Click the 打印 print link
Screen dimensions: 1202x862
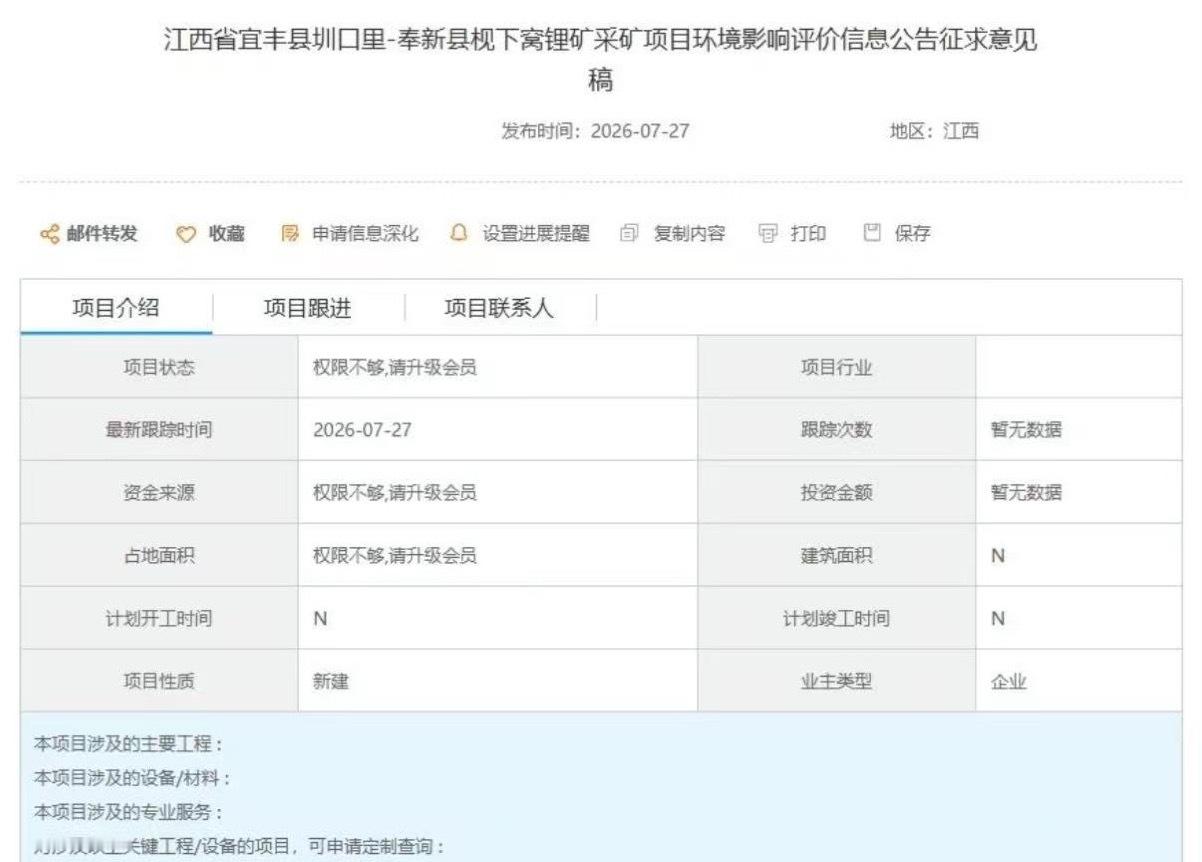click(808, 234)
